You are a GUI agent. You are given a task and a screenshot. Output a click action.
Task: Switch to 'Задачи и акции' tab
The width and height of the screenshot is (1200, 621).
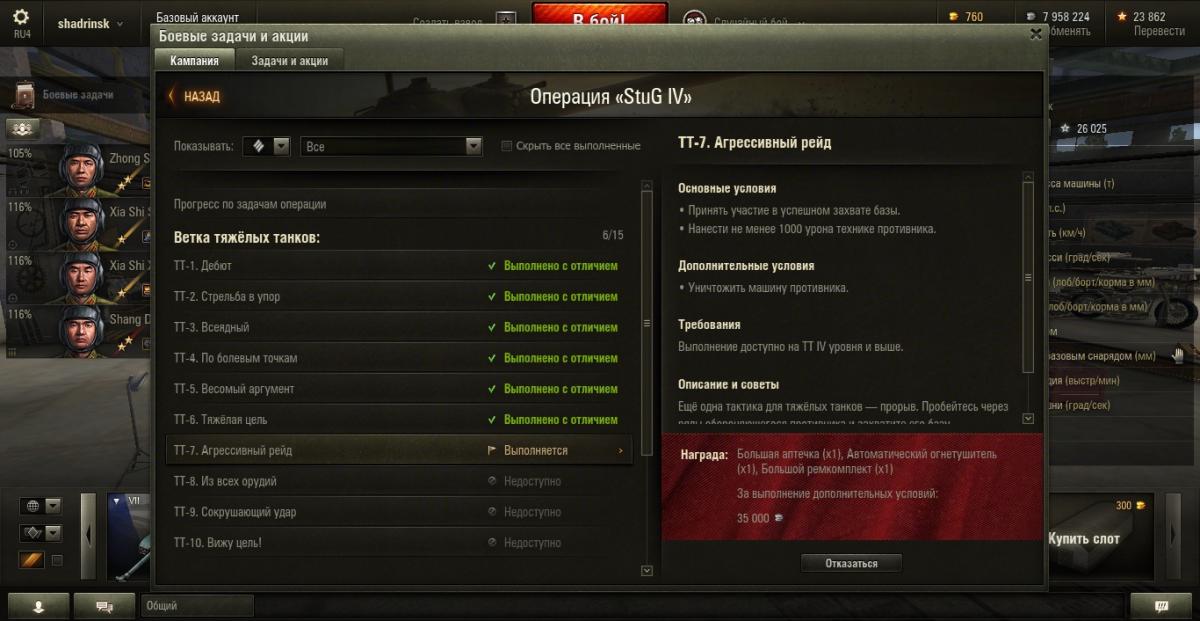289,60
